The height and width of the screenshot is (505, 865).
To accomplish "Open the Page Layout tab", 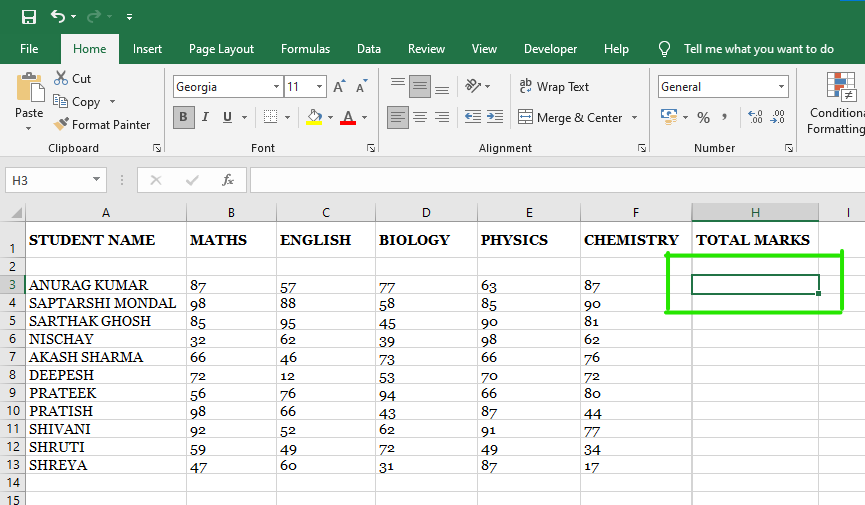I will [221, 49].
